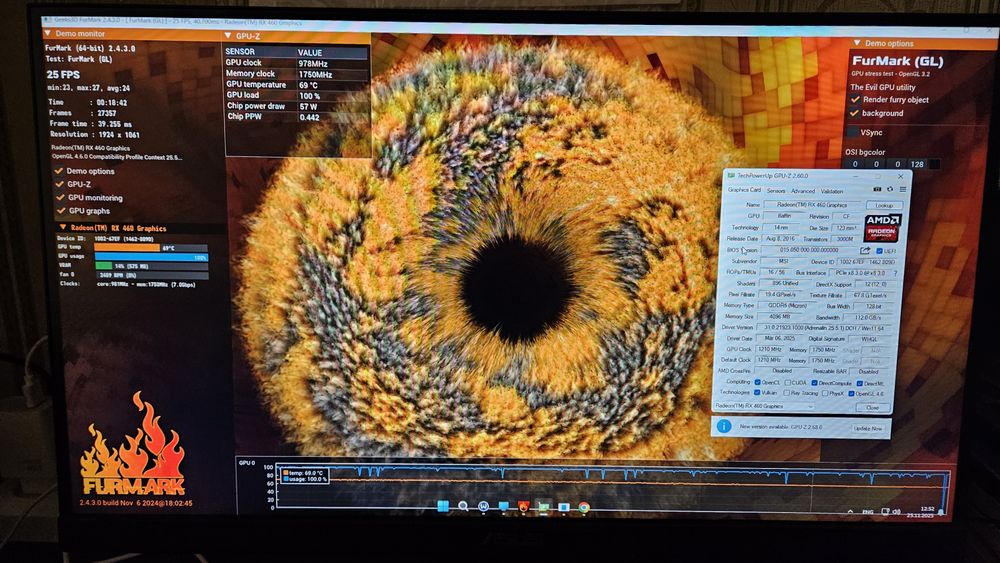This screenshot has width=1000, height=563.
Task: Click the Close button in GPU-Z
Action: point(872,407)
